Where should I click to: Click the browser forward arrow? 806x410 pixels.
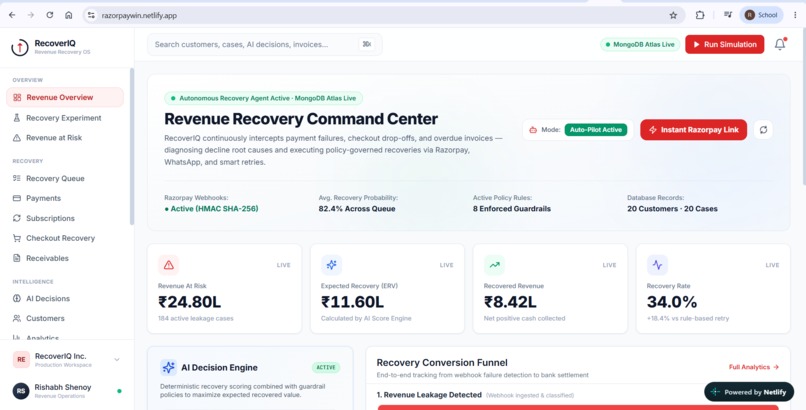[31, 15]
